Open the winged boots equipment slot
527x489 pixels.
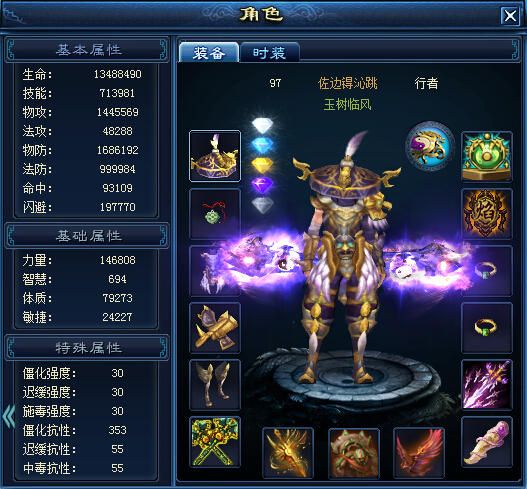(215, 385)
